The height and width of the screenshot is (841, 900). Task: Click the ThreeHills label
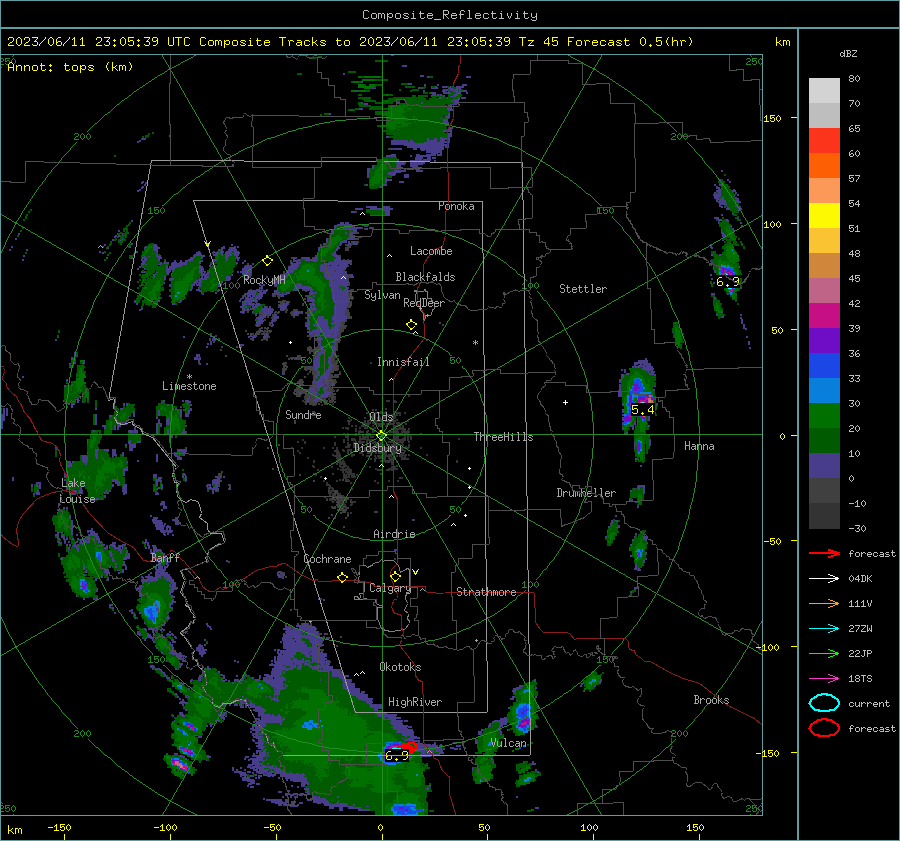(x=503, y=437)
